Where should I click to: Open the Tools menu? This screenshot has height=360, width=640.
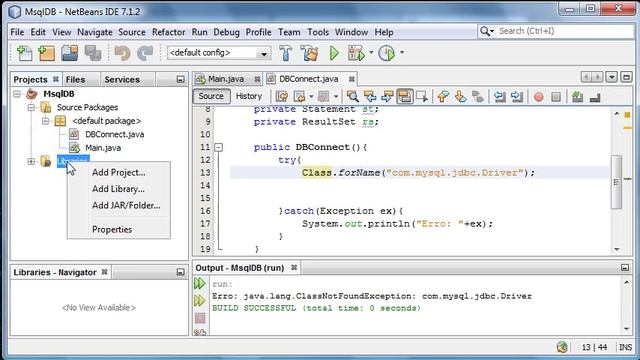318,32
